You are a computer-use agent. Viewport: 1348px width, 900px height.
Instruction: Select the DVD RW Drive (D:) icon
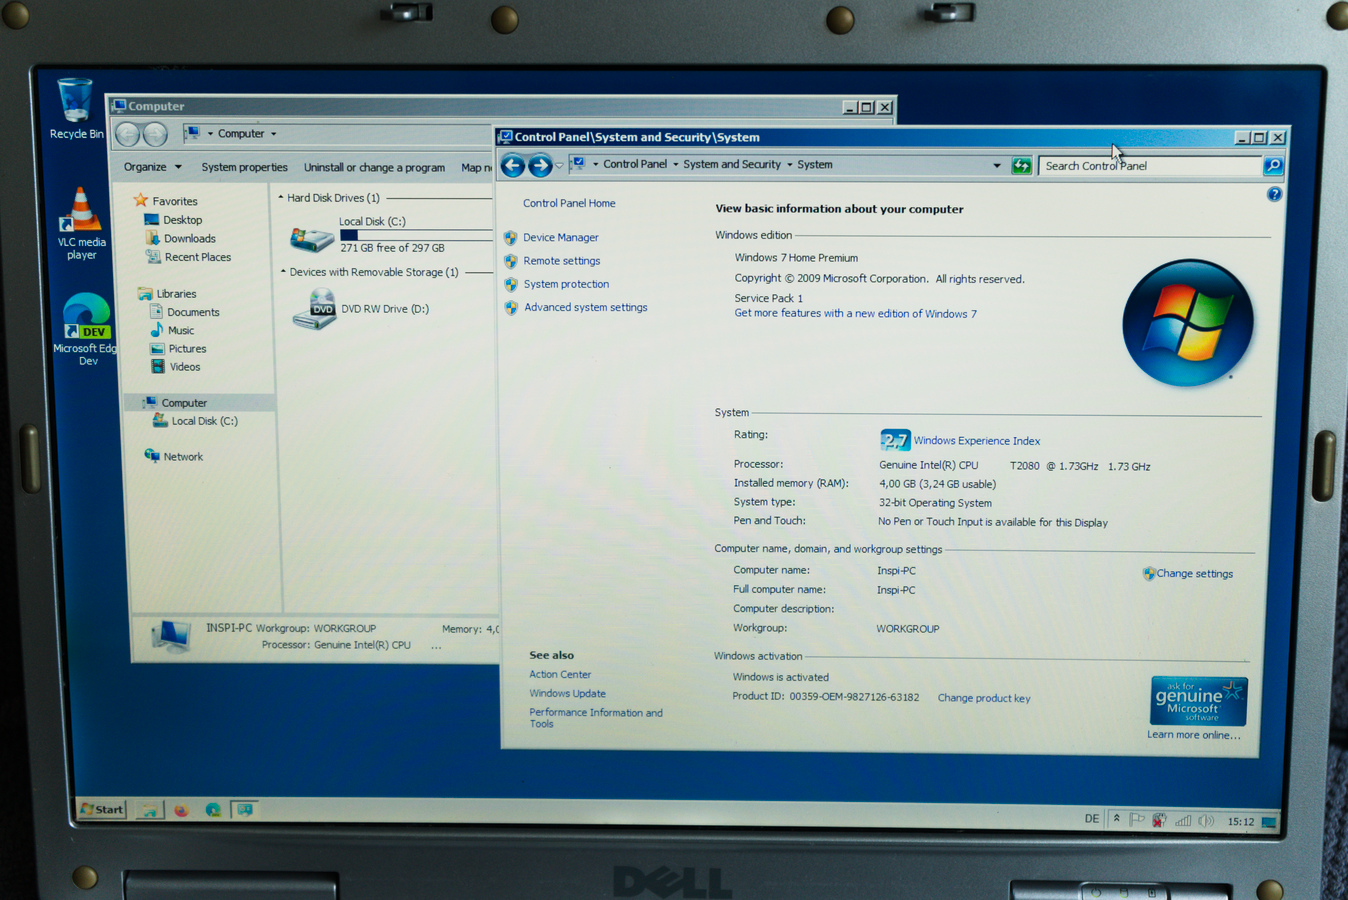coord(314,309)
